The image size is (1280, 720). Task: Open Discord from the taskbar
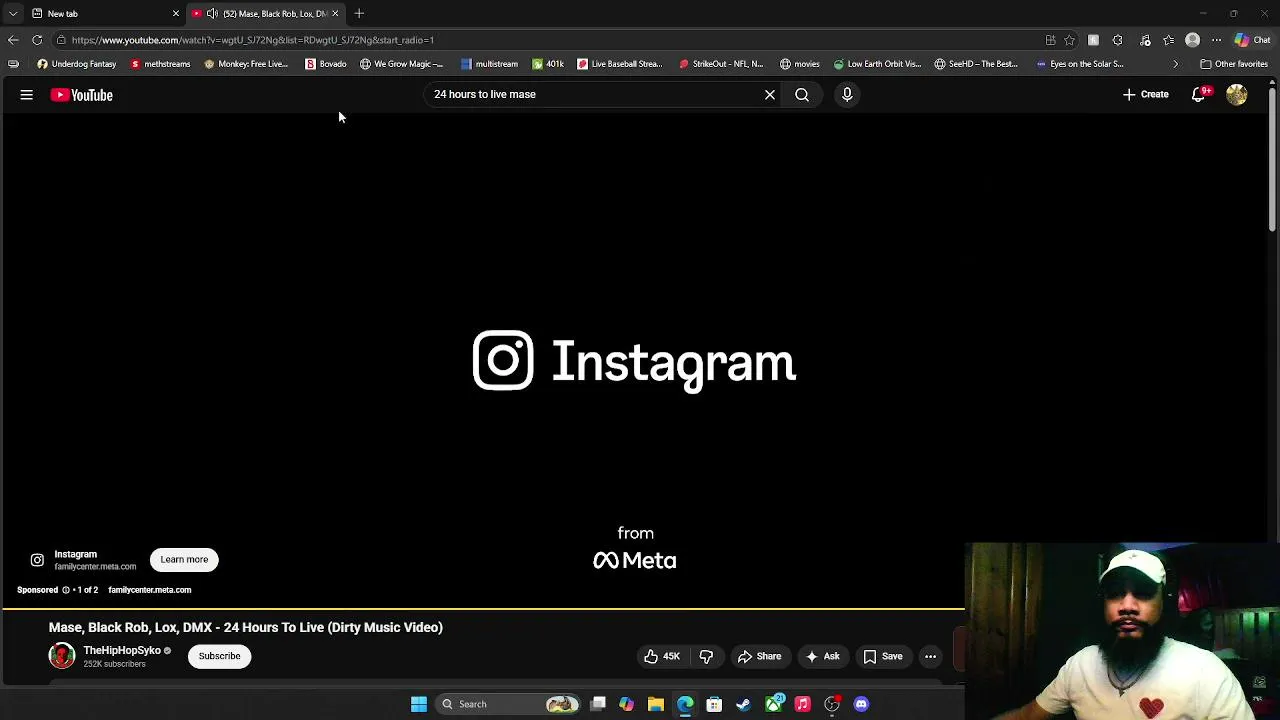861,704
